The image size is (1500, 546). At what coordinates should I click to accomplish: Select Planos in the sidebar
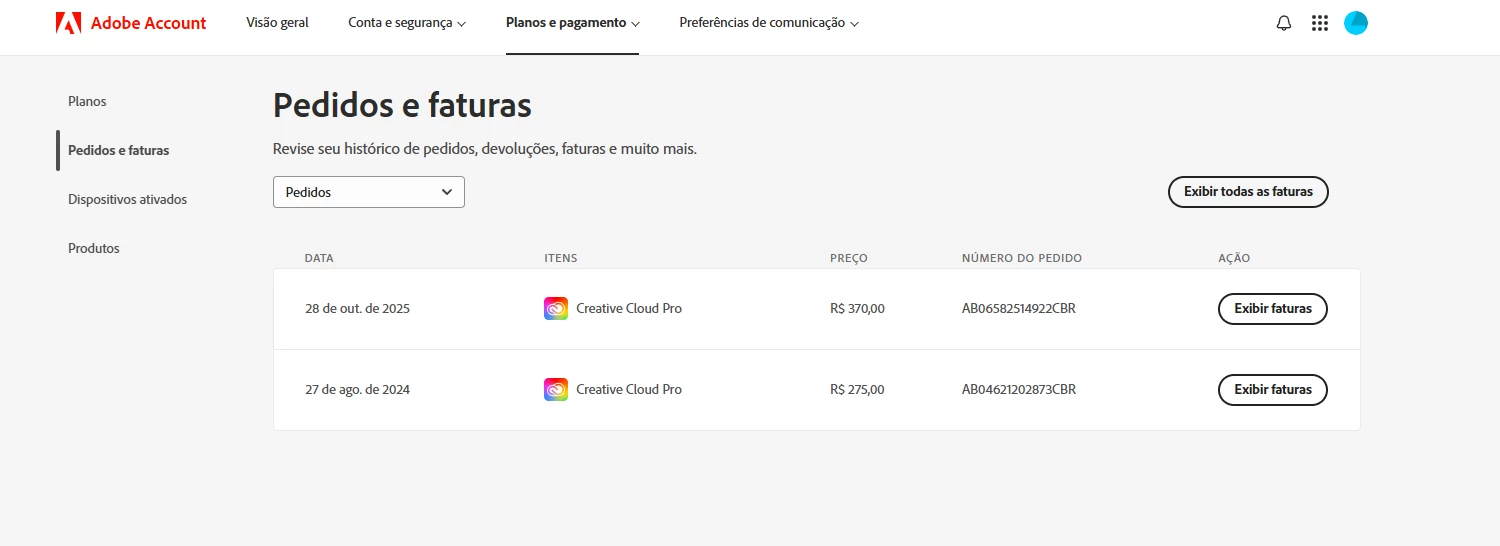87,101
